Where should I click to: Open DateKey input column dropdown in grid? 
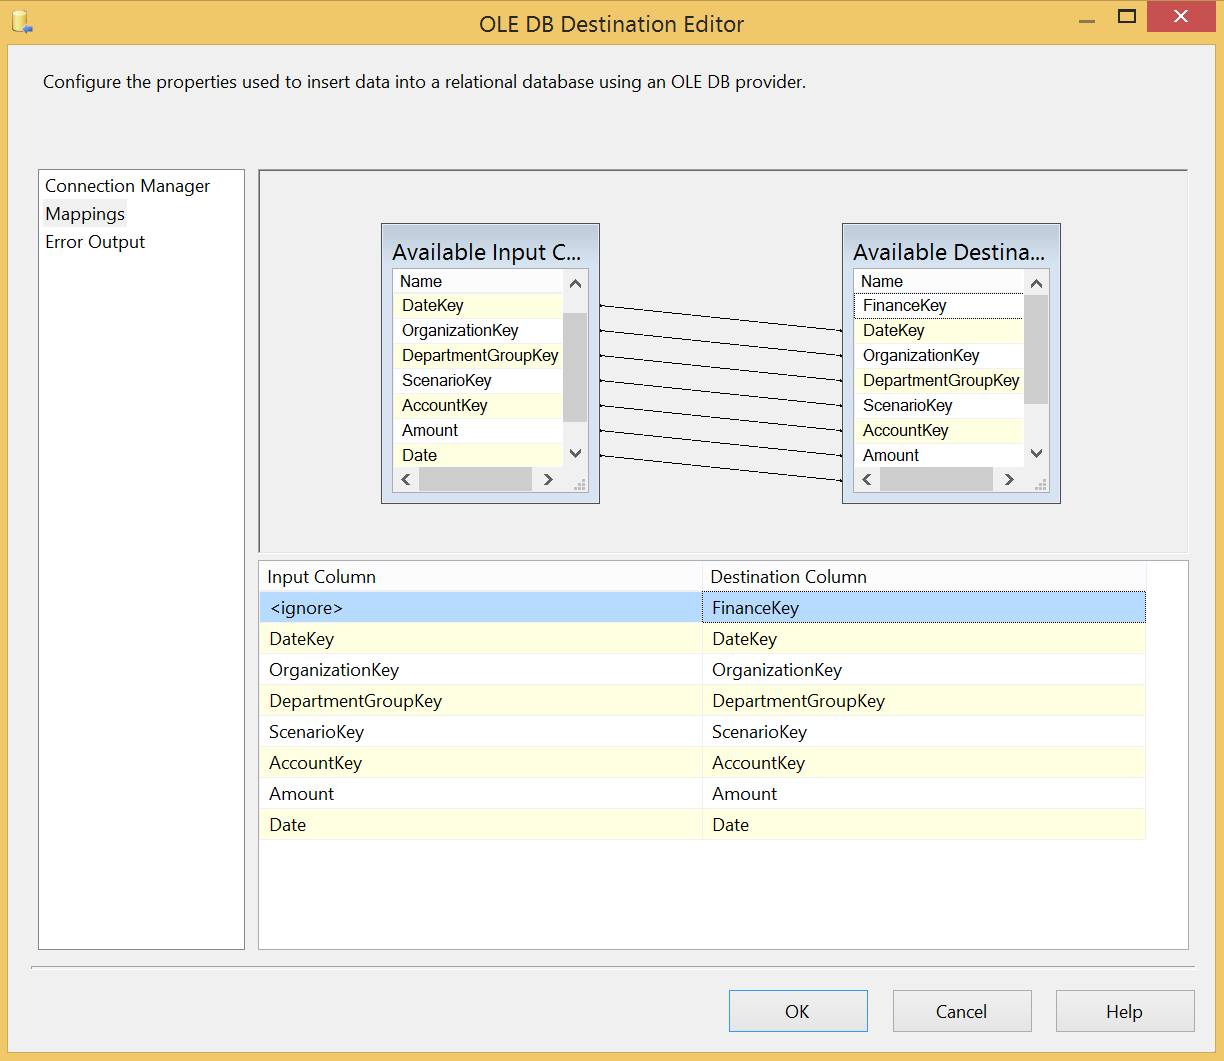tap(480, 639)
